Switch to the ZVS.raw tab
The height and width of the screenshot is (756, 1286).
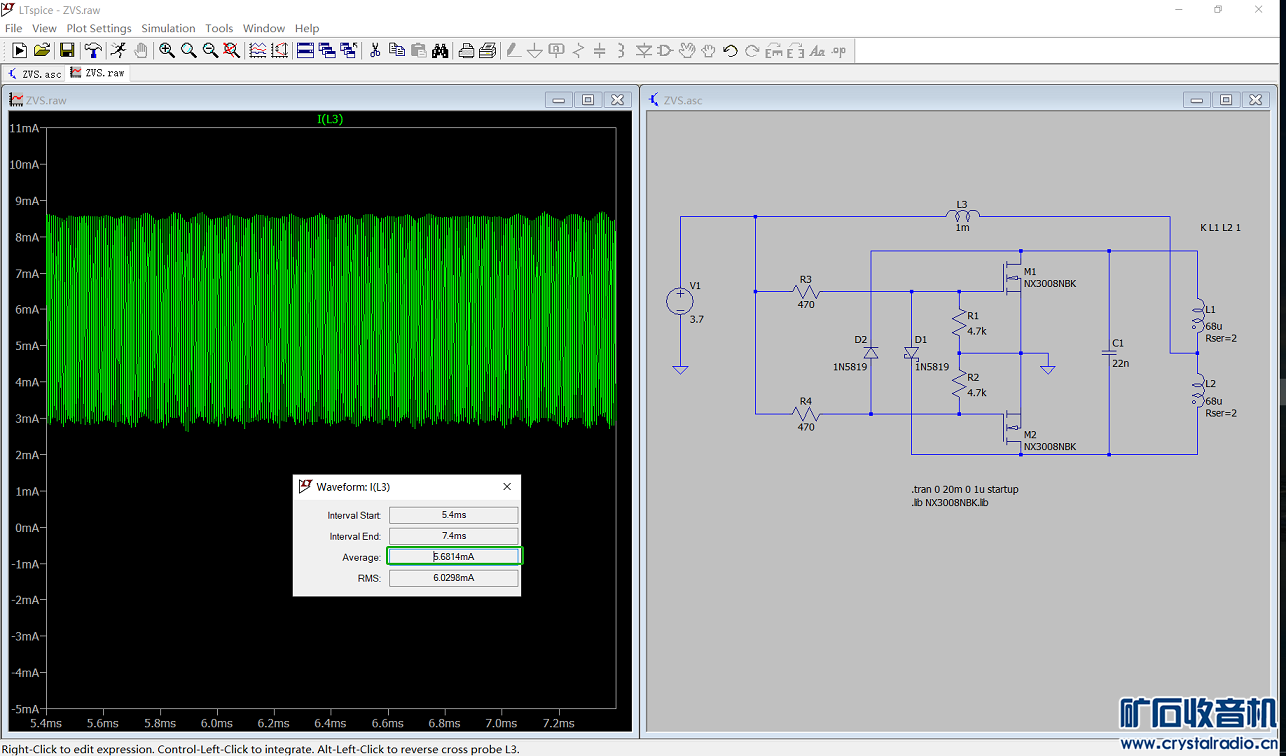point(98,73)
